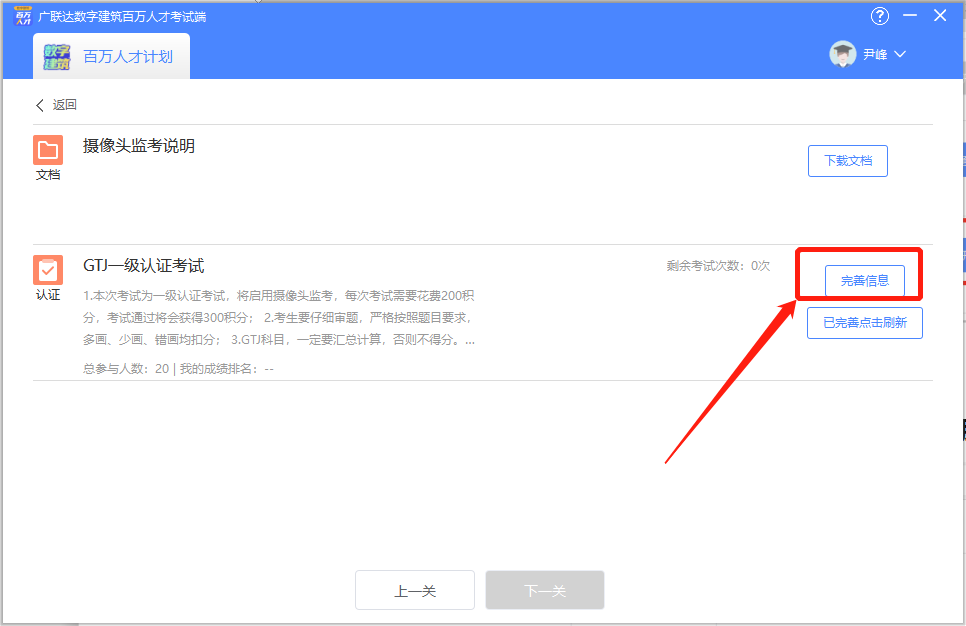Click the 总参与人数：20 statistics line
Image resolution: width=966 pixels, height=626 pixels.
pyautogui.click(x=179, y=368)
